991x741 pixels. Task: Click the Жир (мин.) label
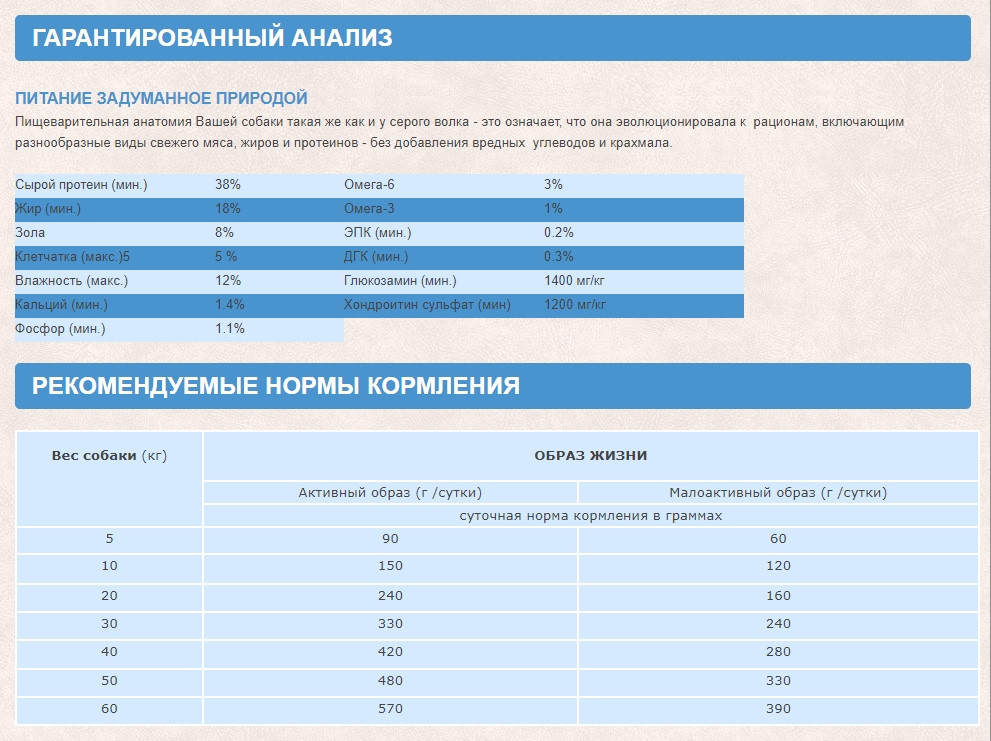coord(48,209)
